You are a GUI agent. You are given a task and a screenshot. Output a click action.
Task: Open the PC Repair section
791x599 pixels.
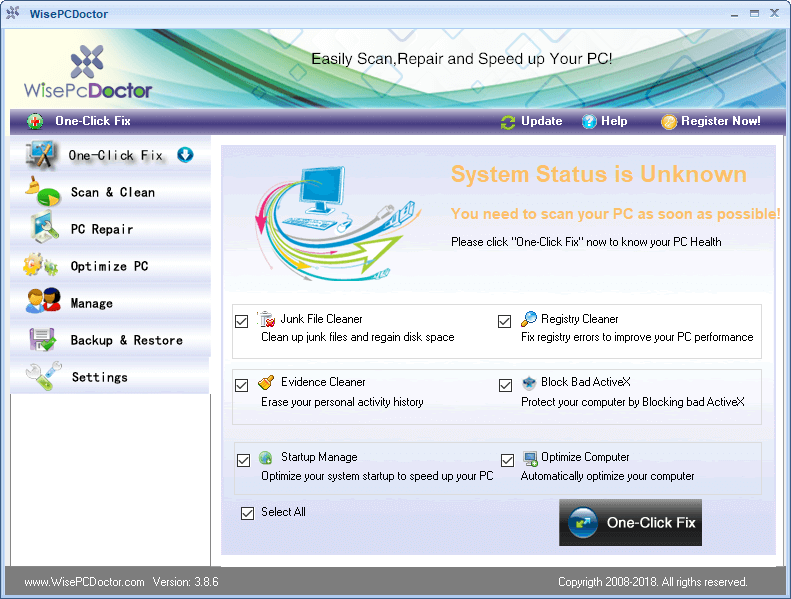(x=110, y=229)
